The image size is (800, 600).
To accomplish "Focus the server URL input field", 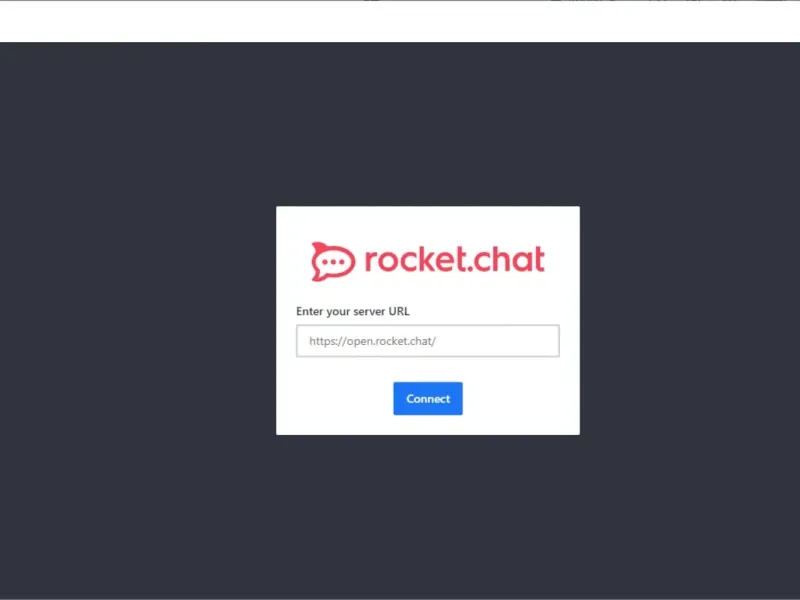I will pos(428,341).
